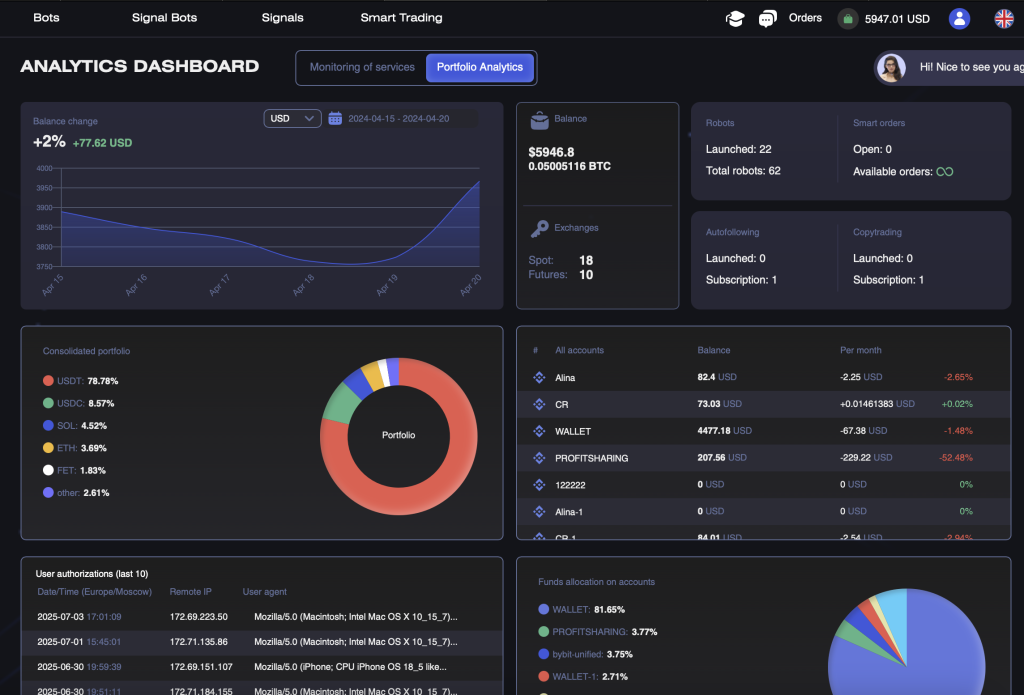The image size is (1024, 695).
Task: Click the Funds allocation pie chart
Action: pyautogui.click(x=906, y=642)
